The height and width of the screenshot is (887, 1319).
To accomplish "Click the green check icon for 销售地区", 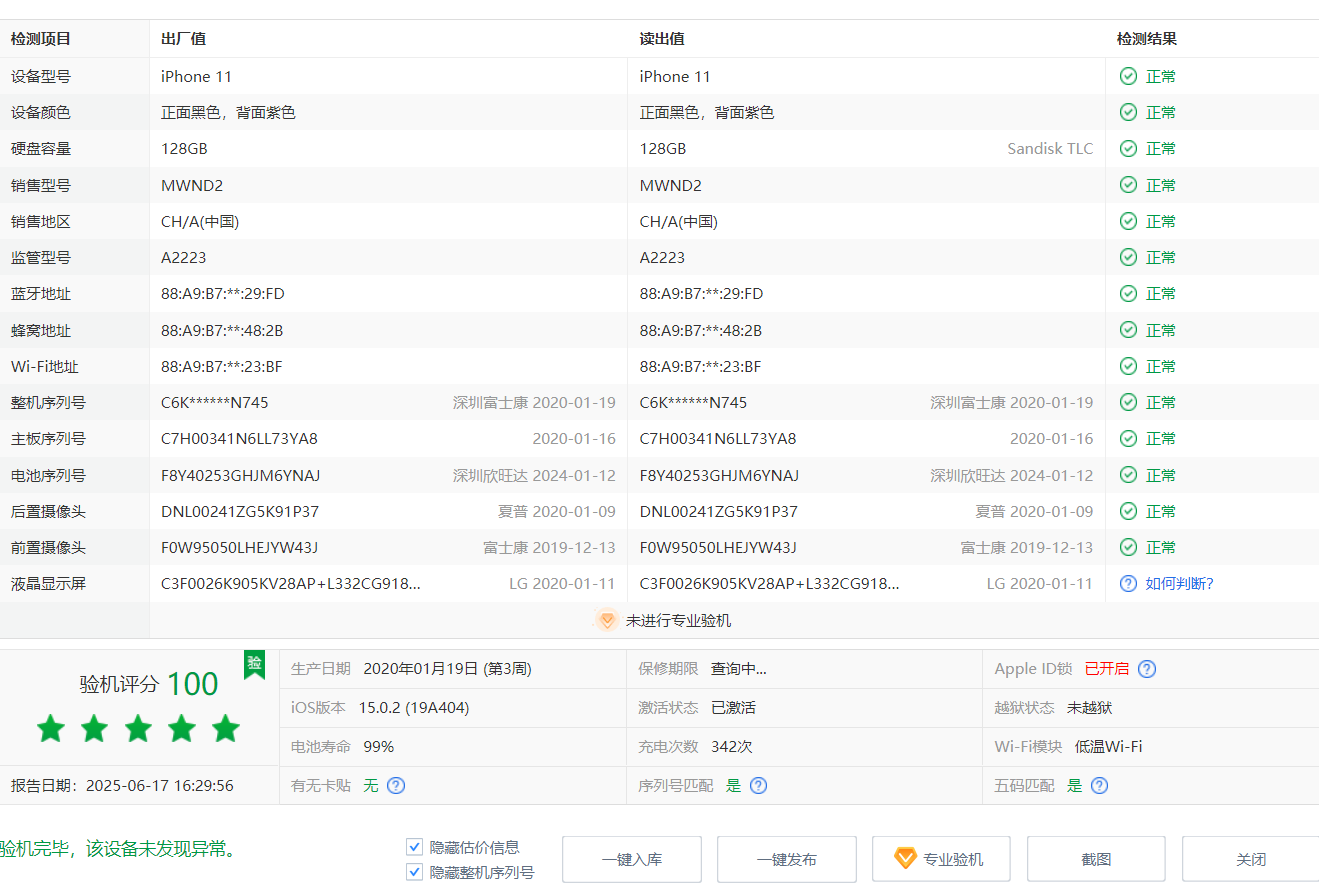I will (x=1128, y=221).
